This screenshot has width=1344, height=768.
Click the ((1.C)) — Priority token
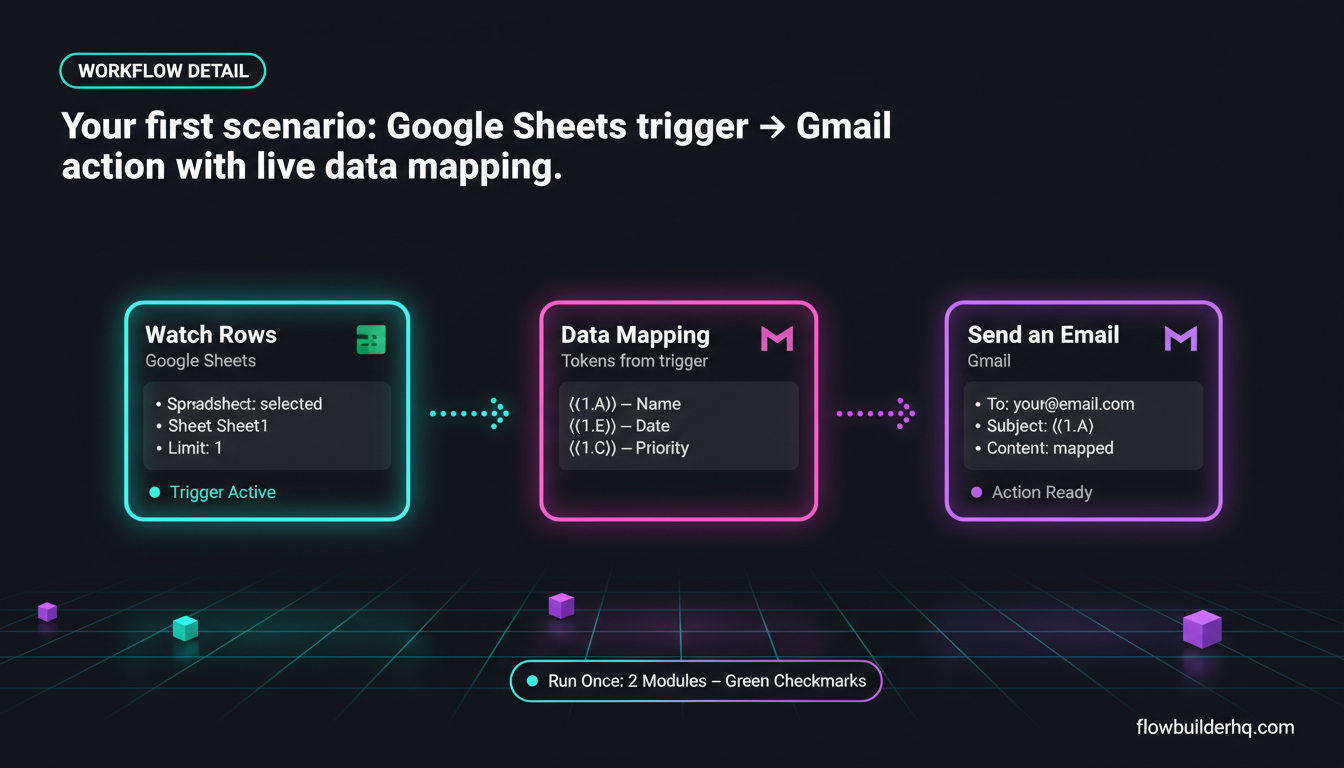click(628, 448)
